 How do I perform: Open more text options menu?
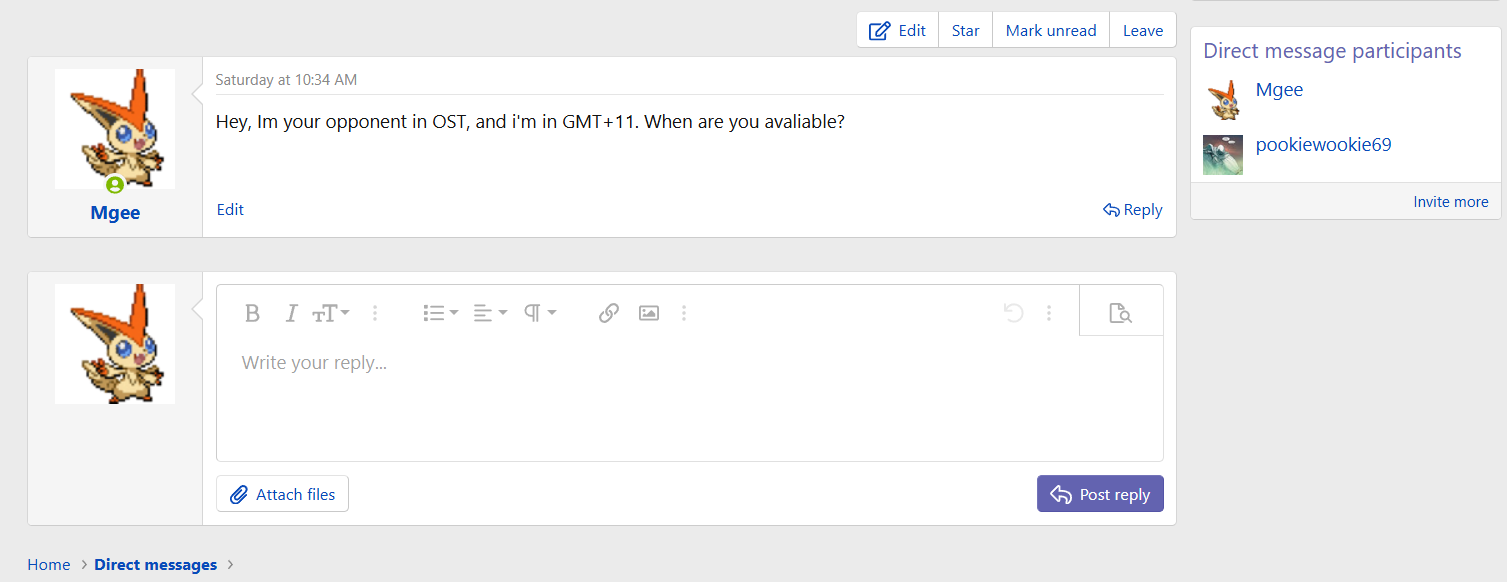tap(375, 313)
